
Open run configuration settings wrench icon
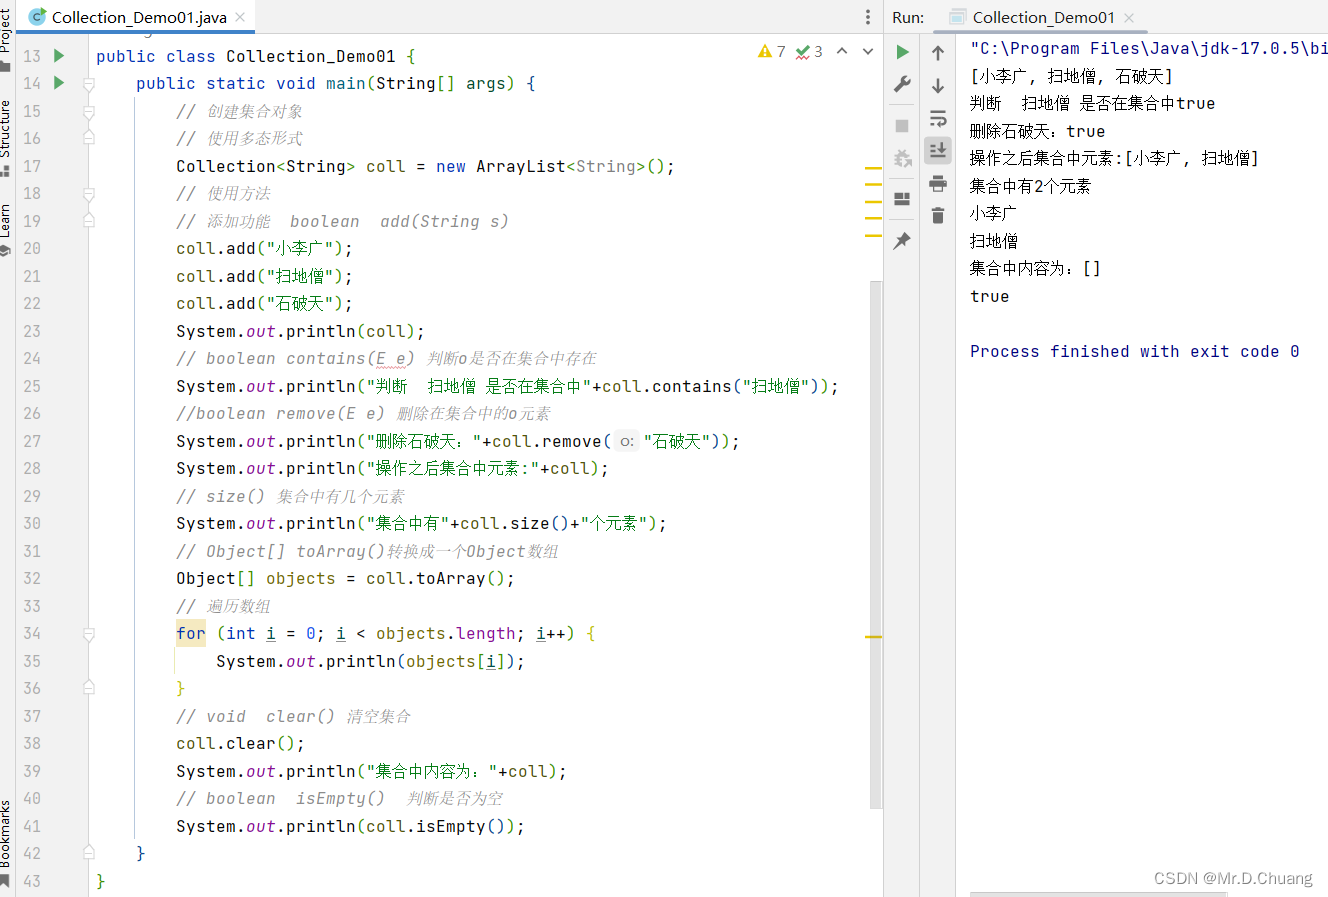click(902, 85)
